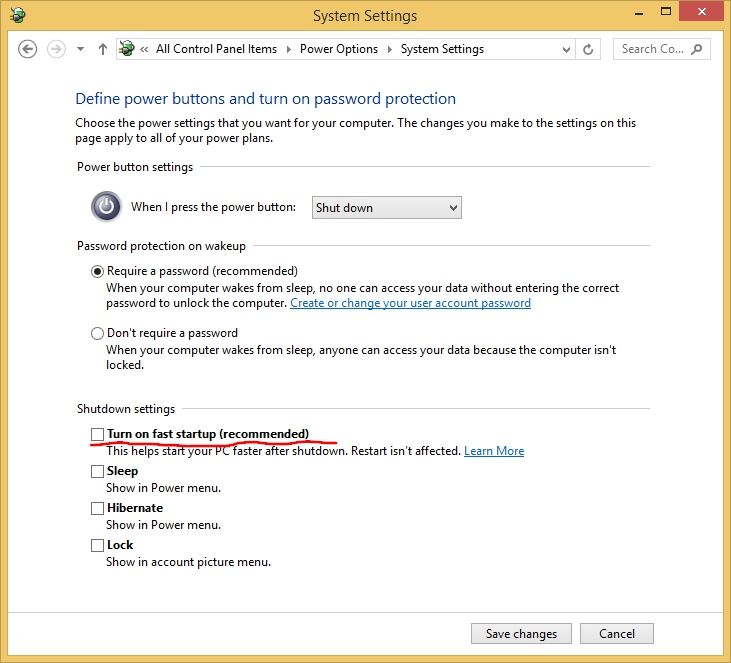Click the 'System Settings' window title

tap(365, 16)
